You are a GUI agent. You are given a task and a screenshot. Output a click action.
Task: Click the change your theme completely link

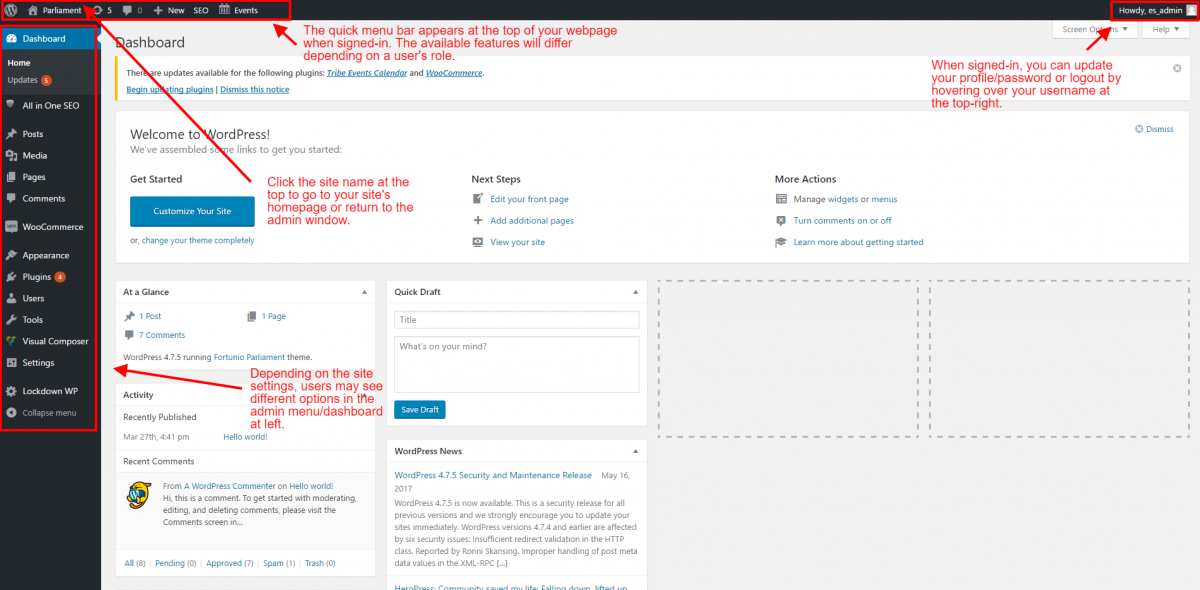click(x=198, y=240)
